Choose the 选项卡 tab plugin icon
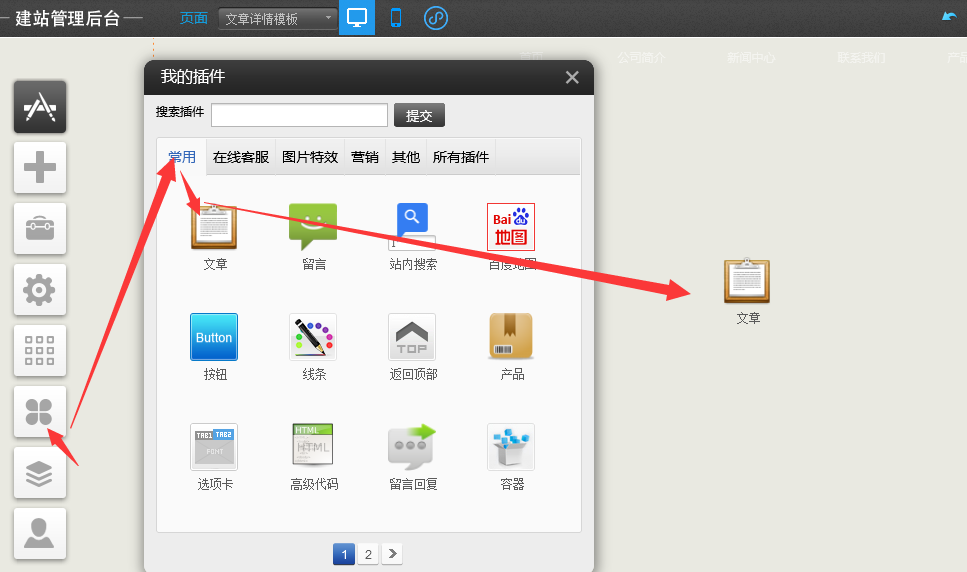This screenshot has height=572, width=967. point(214,447)
